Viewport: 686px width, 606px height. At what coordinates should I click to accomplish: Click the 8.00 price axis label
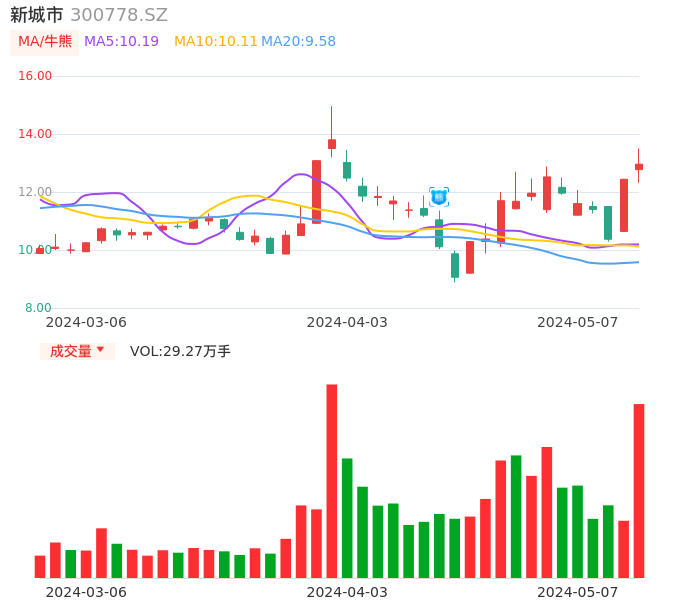(x=38, y=308)
